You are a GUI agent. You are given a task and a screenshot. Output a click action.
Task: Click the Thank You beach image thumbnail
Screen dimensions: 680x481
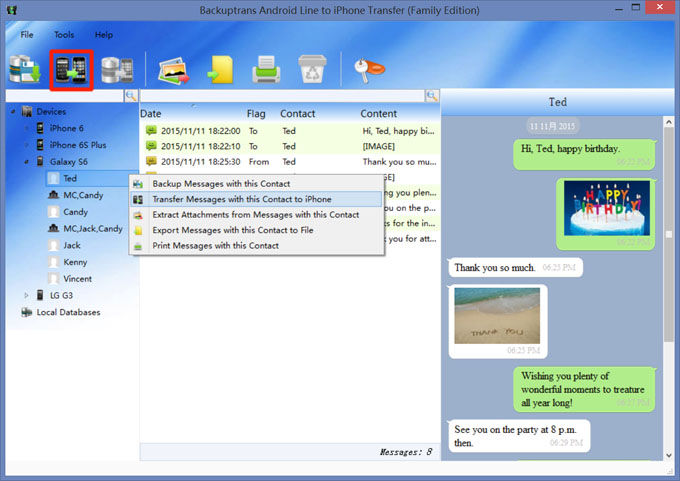tap(497, 315)
